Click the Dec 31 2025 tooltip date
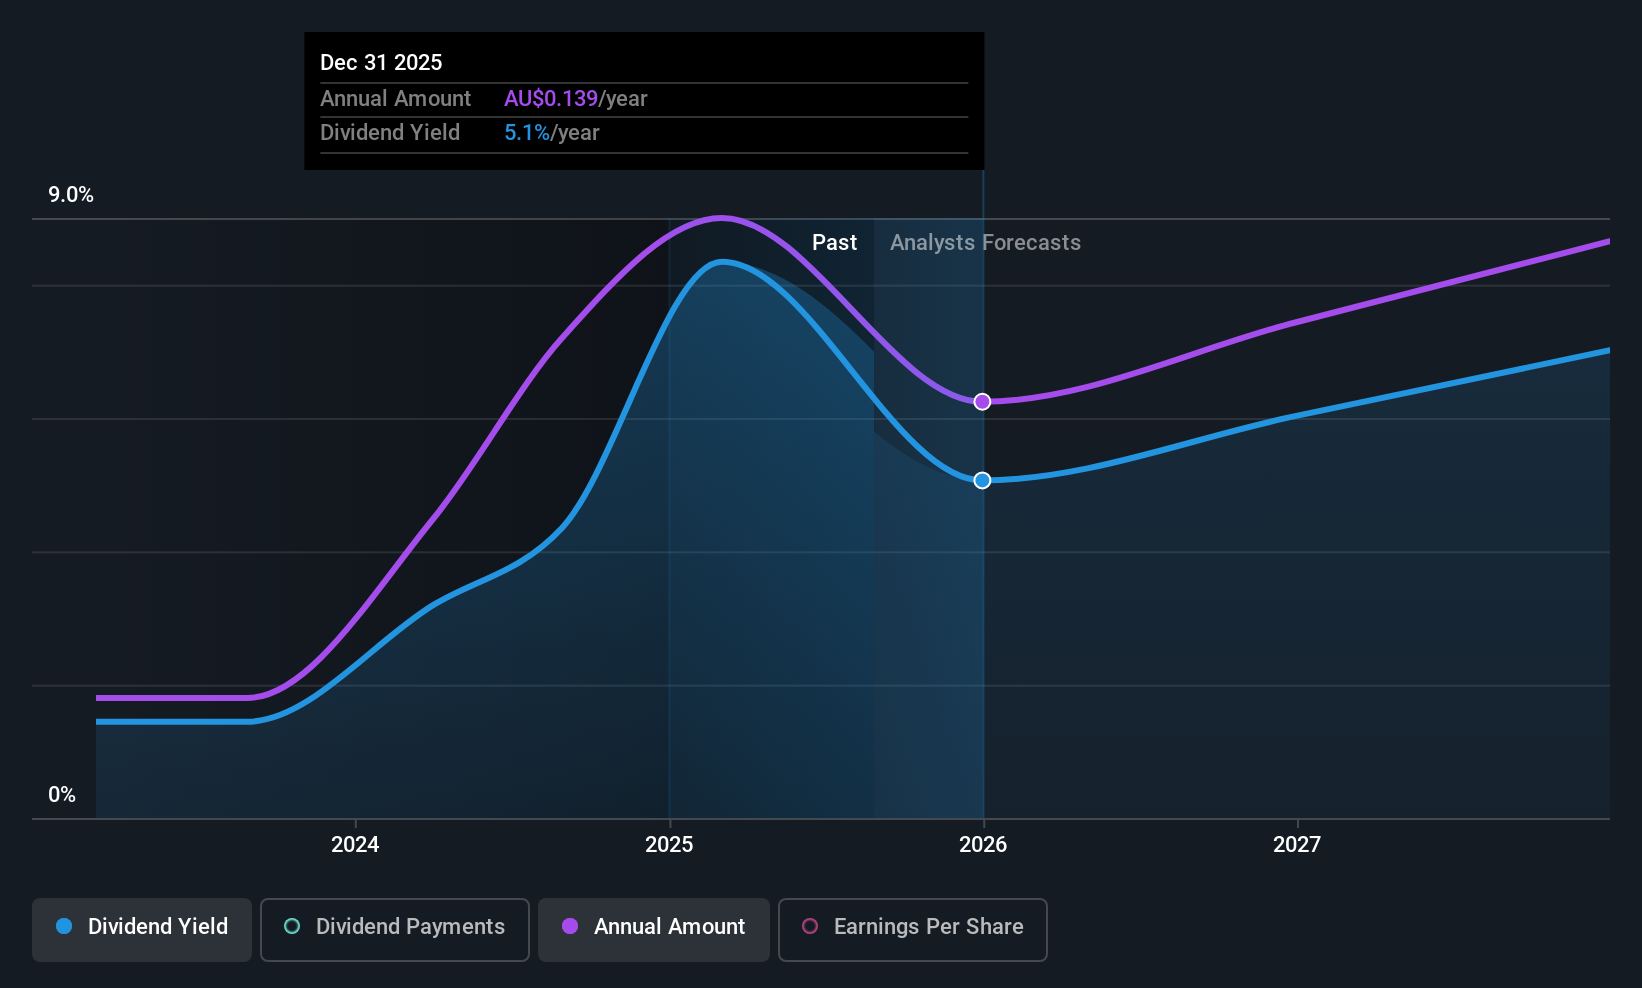This screenshot has width=1642, height=988. [x=381, y=62]
